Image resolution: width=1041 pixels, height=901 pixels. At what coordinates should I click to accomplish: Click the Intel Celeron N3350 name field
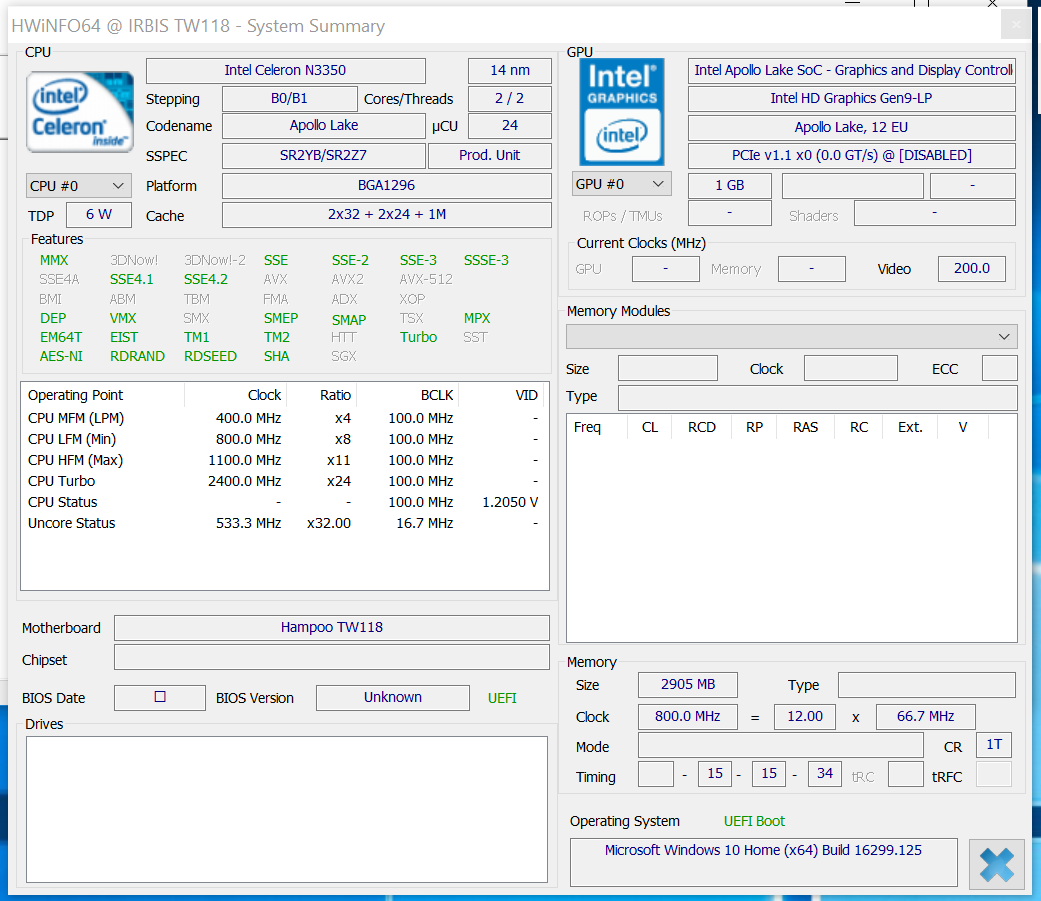(x=285, y=70)
